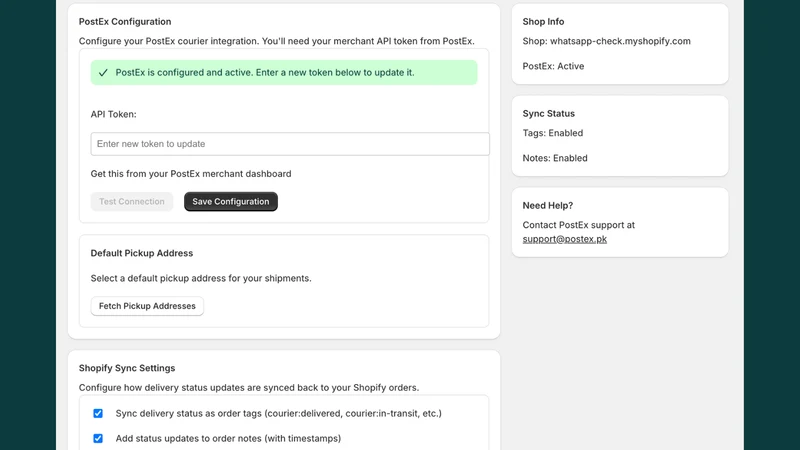800x450 pixels.
Task: Toggle add status updates to order notes checkbox
Action: (x=98, y=438)
